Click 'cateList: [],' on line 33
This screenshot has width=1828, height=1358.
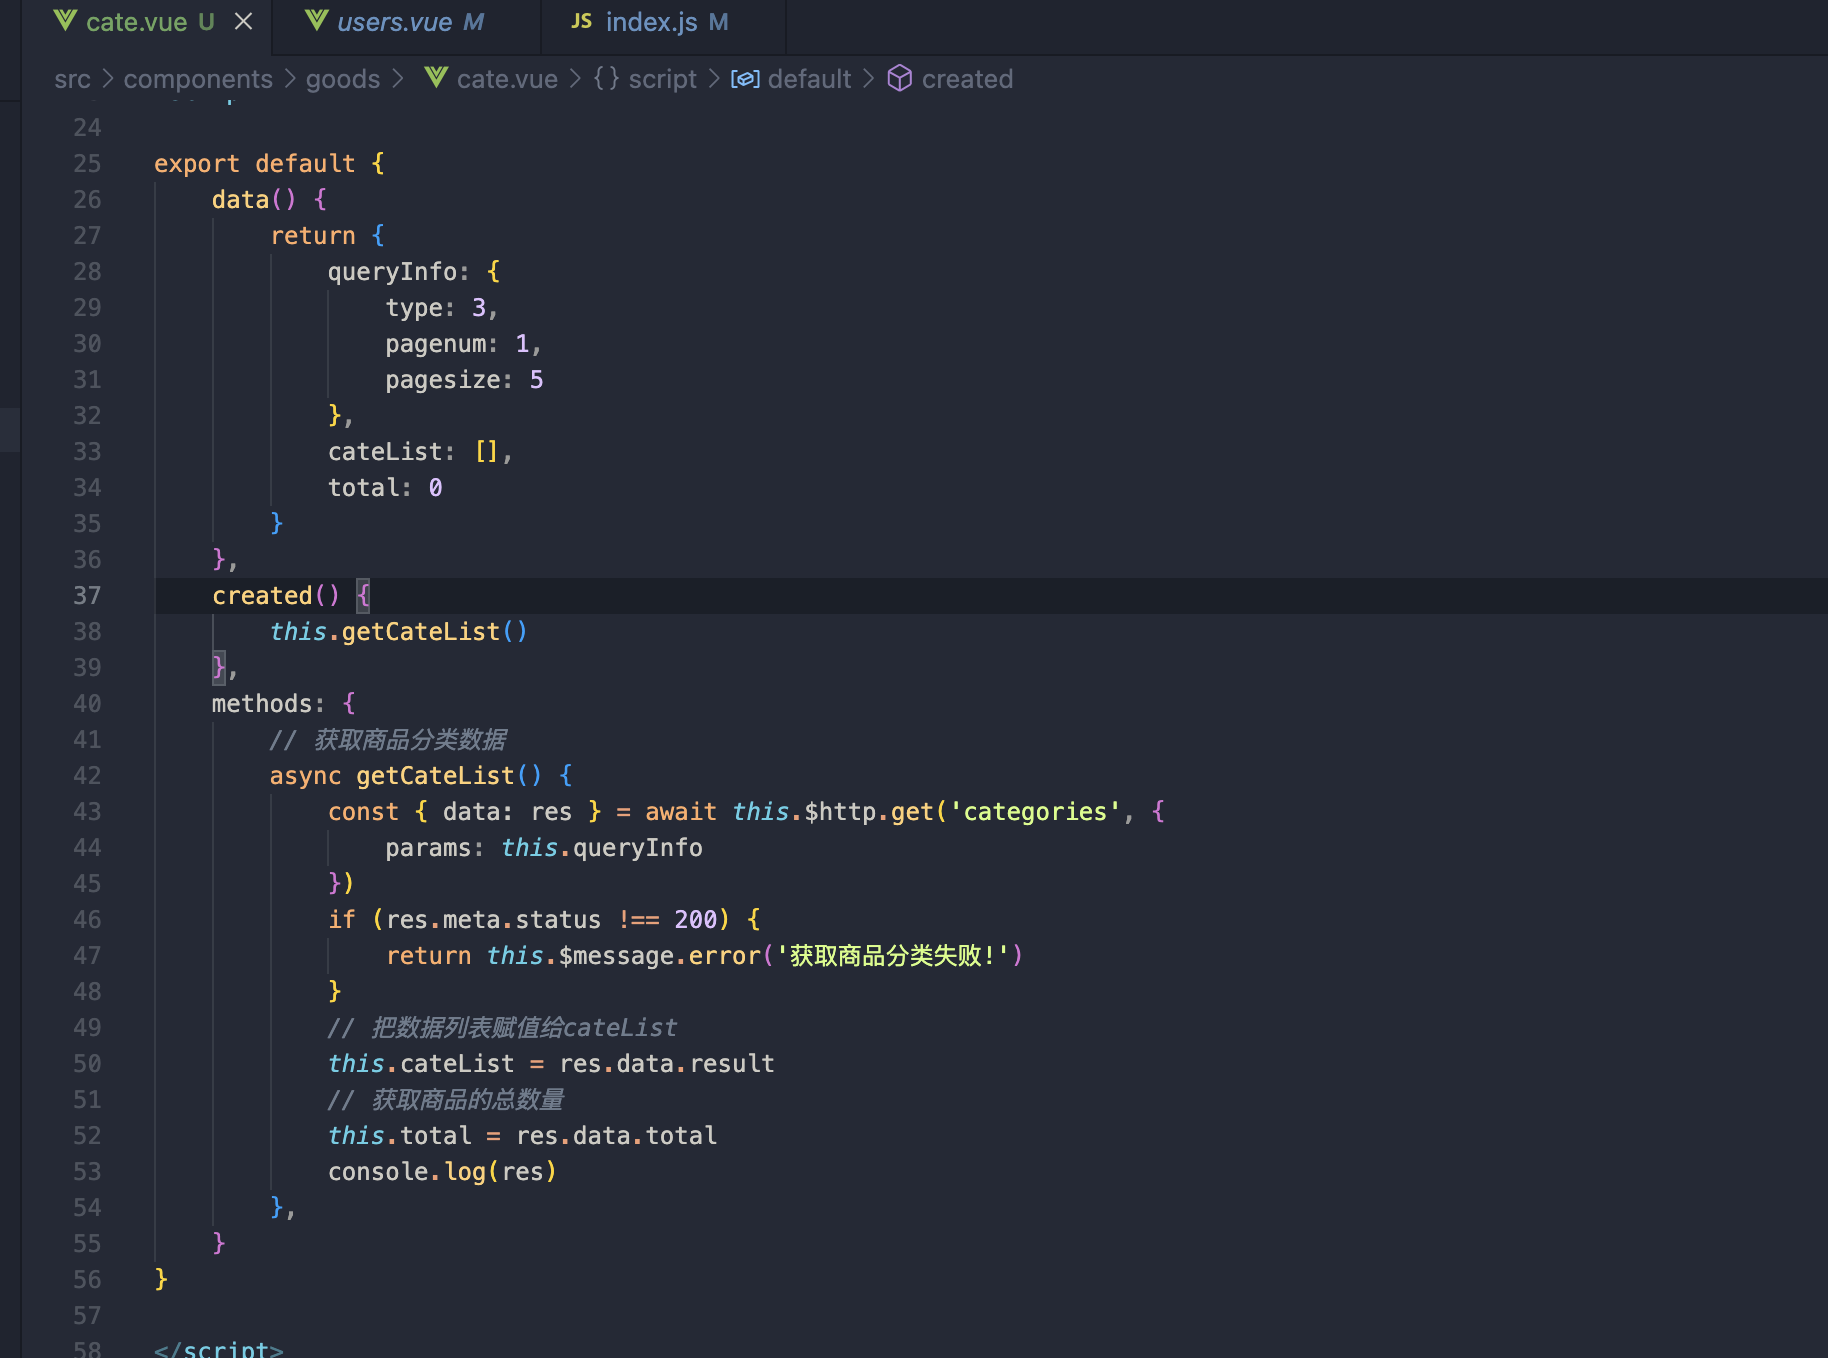pos(420,452)
